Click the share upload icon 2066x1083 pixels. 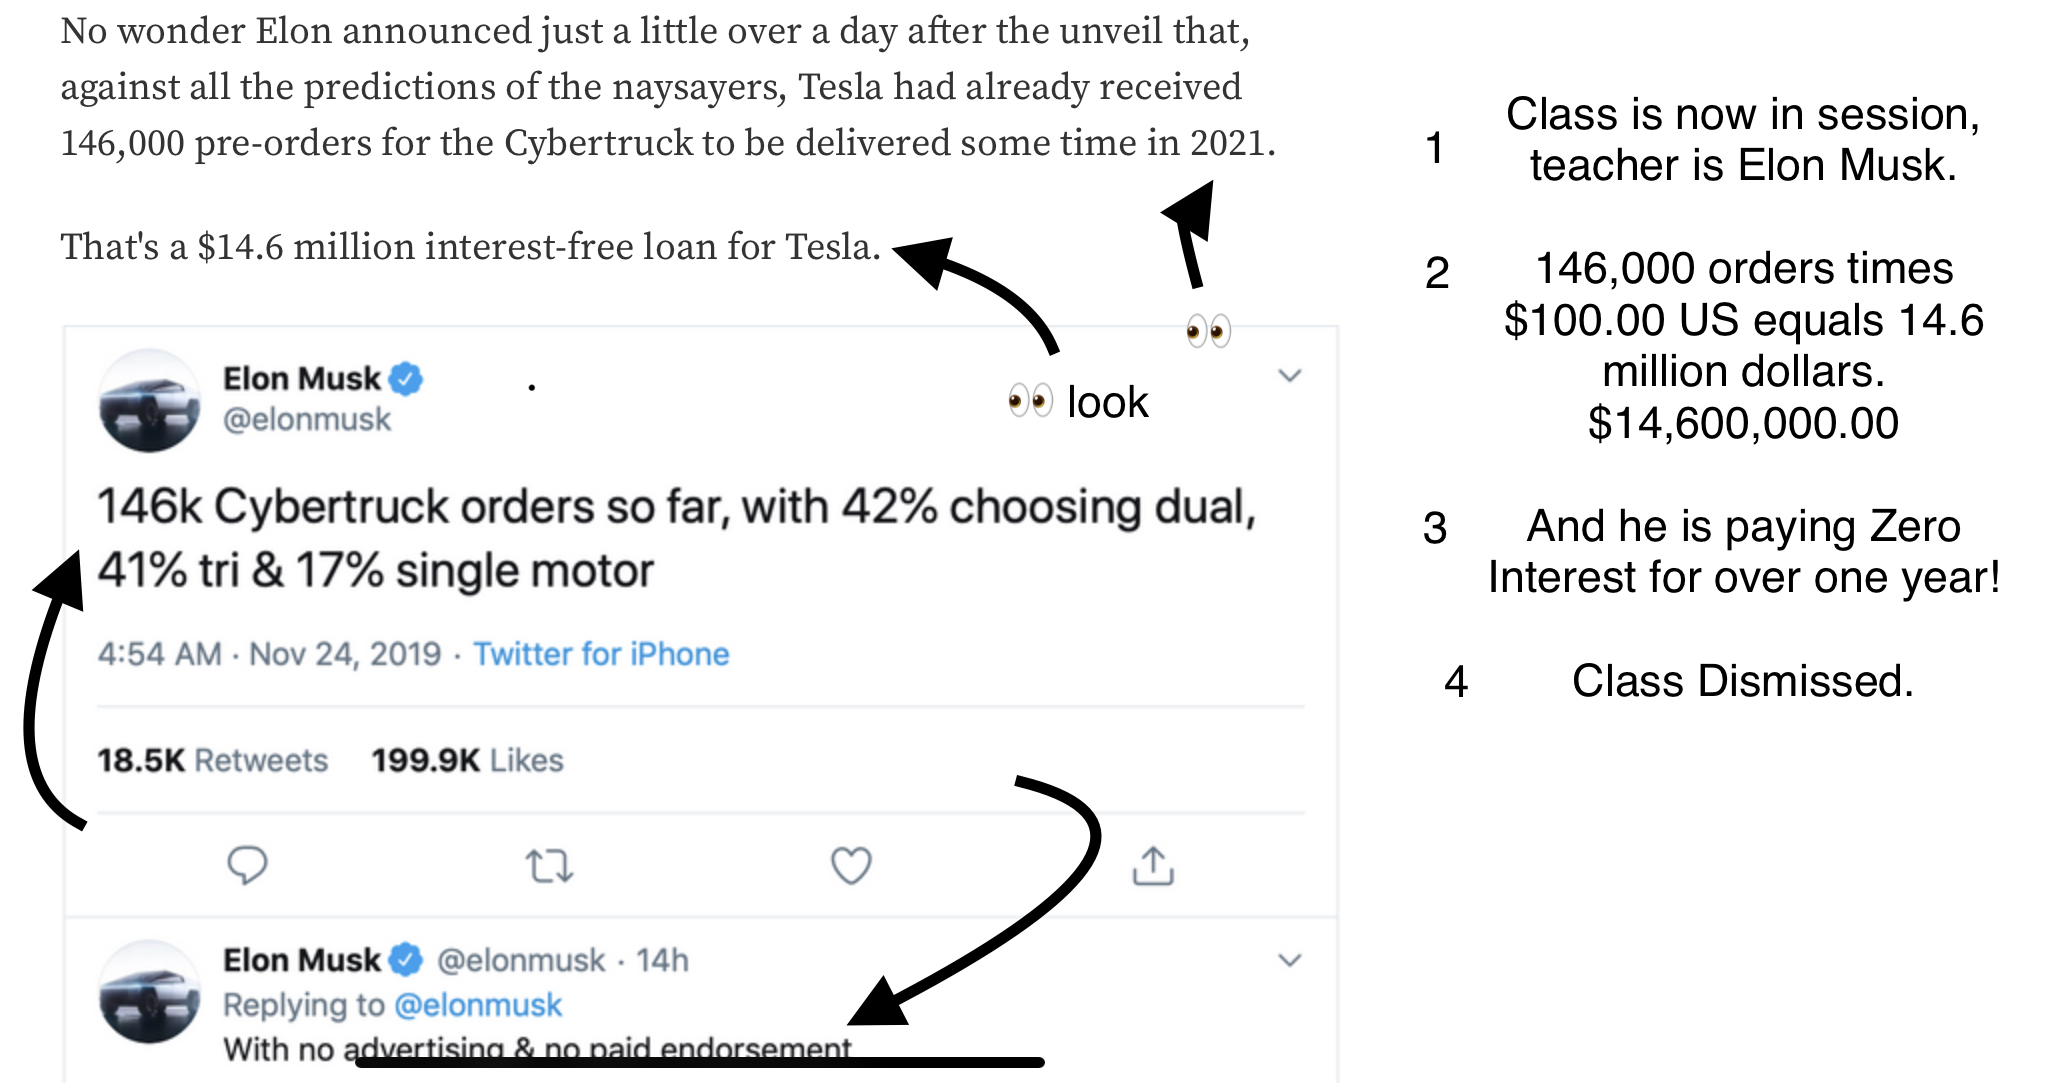tap(1153, 866)
